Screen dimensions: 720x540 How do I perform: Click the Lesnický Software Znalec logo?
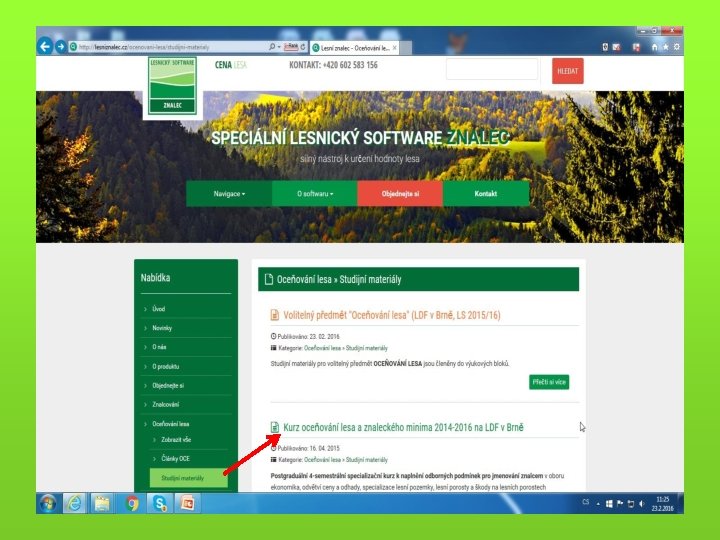(173, 86)
